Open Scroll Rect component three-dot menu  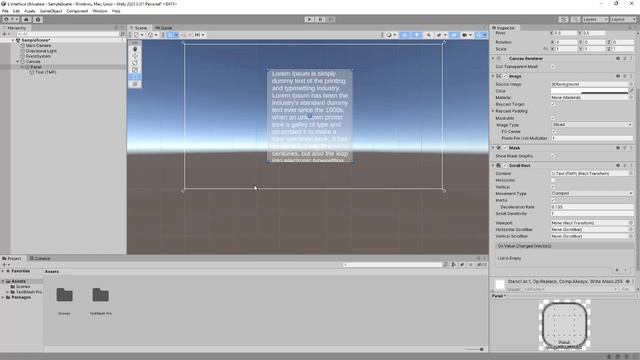[631, 165]
